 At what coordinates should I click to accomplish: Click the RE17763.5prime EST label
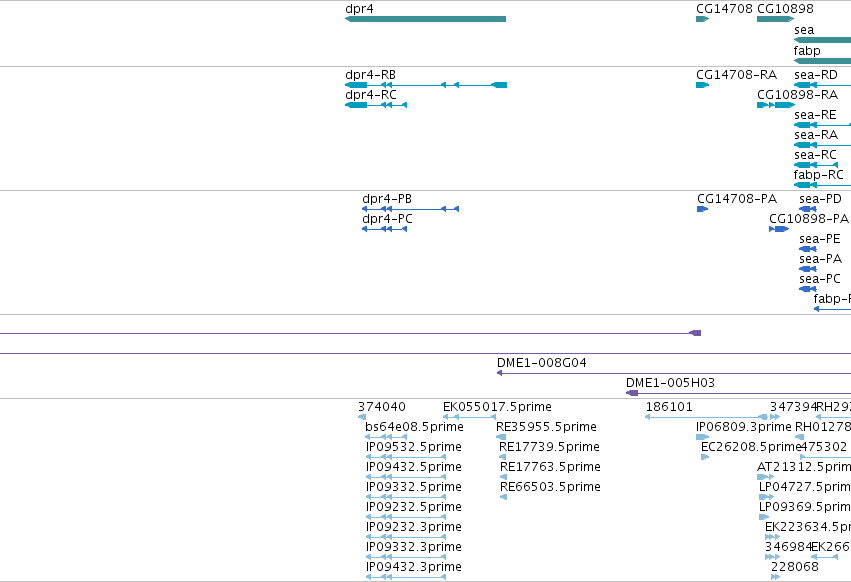click(x=550, y=467)
